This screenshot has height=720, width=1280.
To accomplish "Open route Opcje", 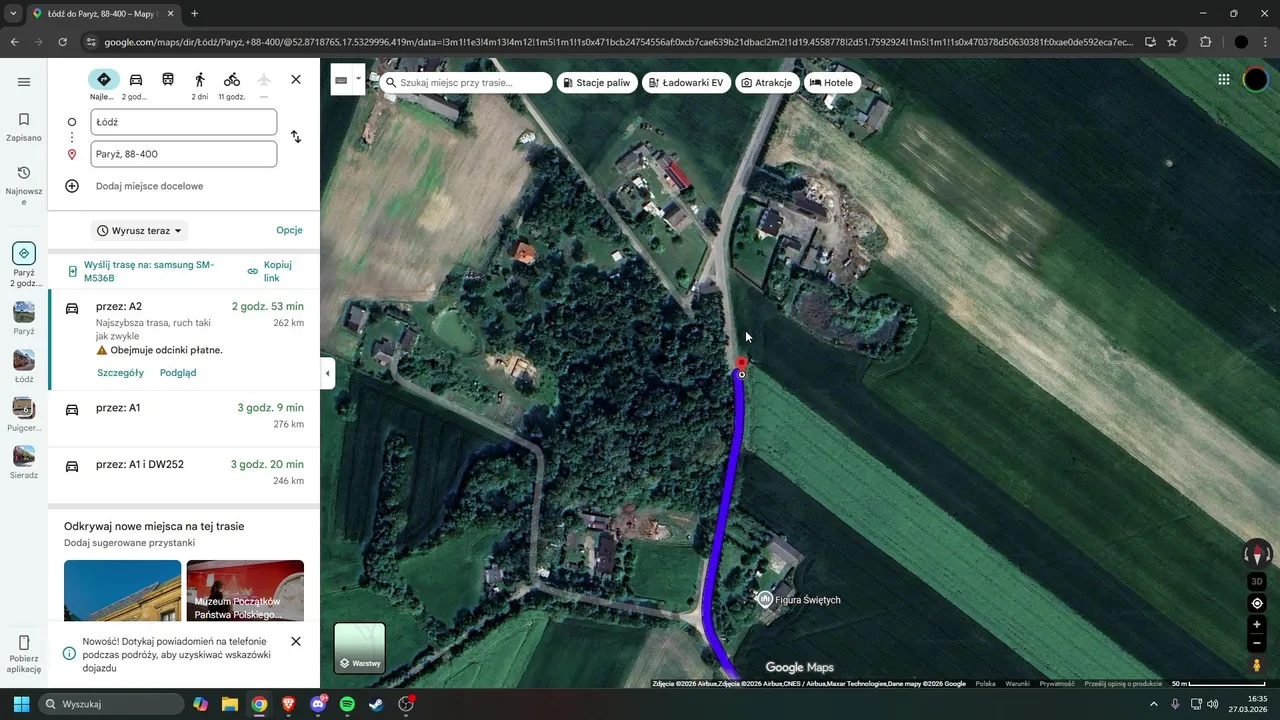I will click(x=289, y=230).
